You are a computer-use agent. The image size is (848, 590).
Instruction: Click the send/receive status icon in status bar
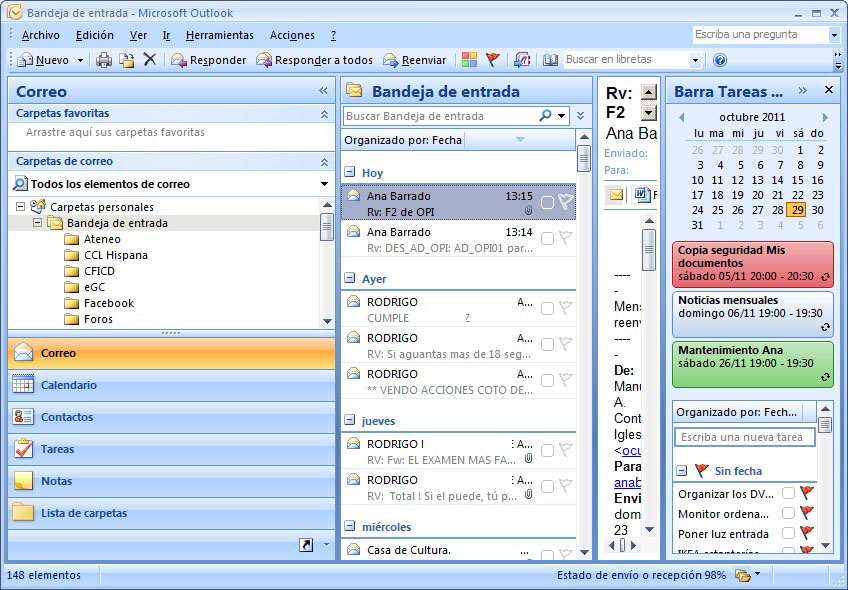tap(743, 575)
